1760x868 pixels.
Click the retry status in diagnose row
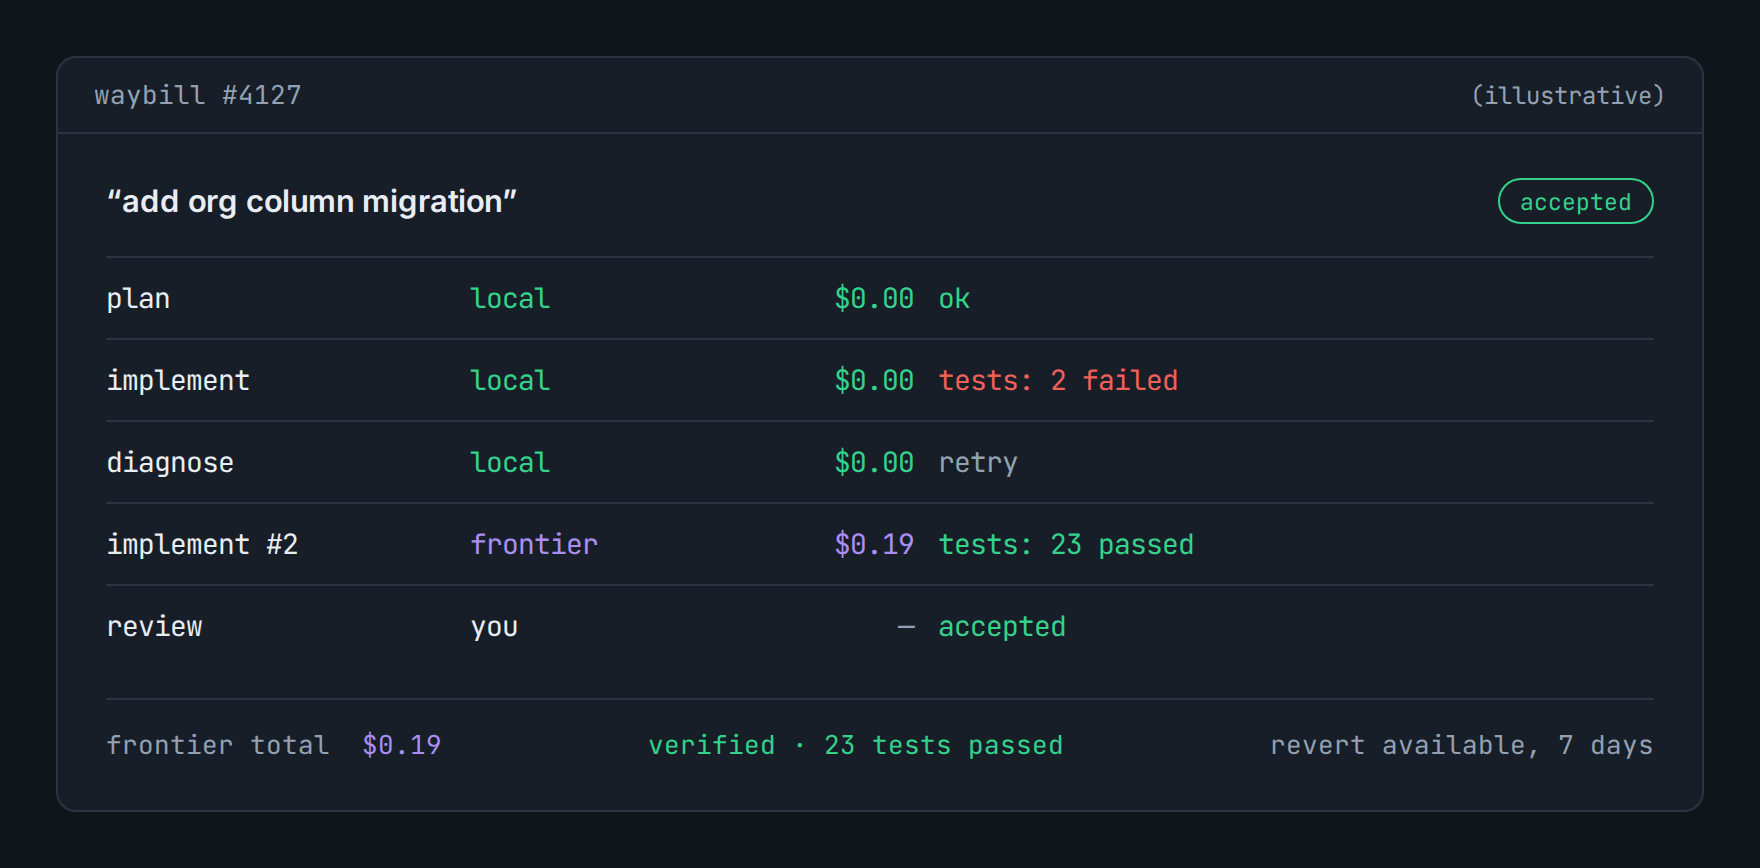pos(978,463)
